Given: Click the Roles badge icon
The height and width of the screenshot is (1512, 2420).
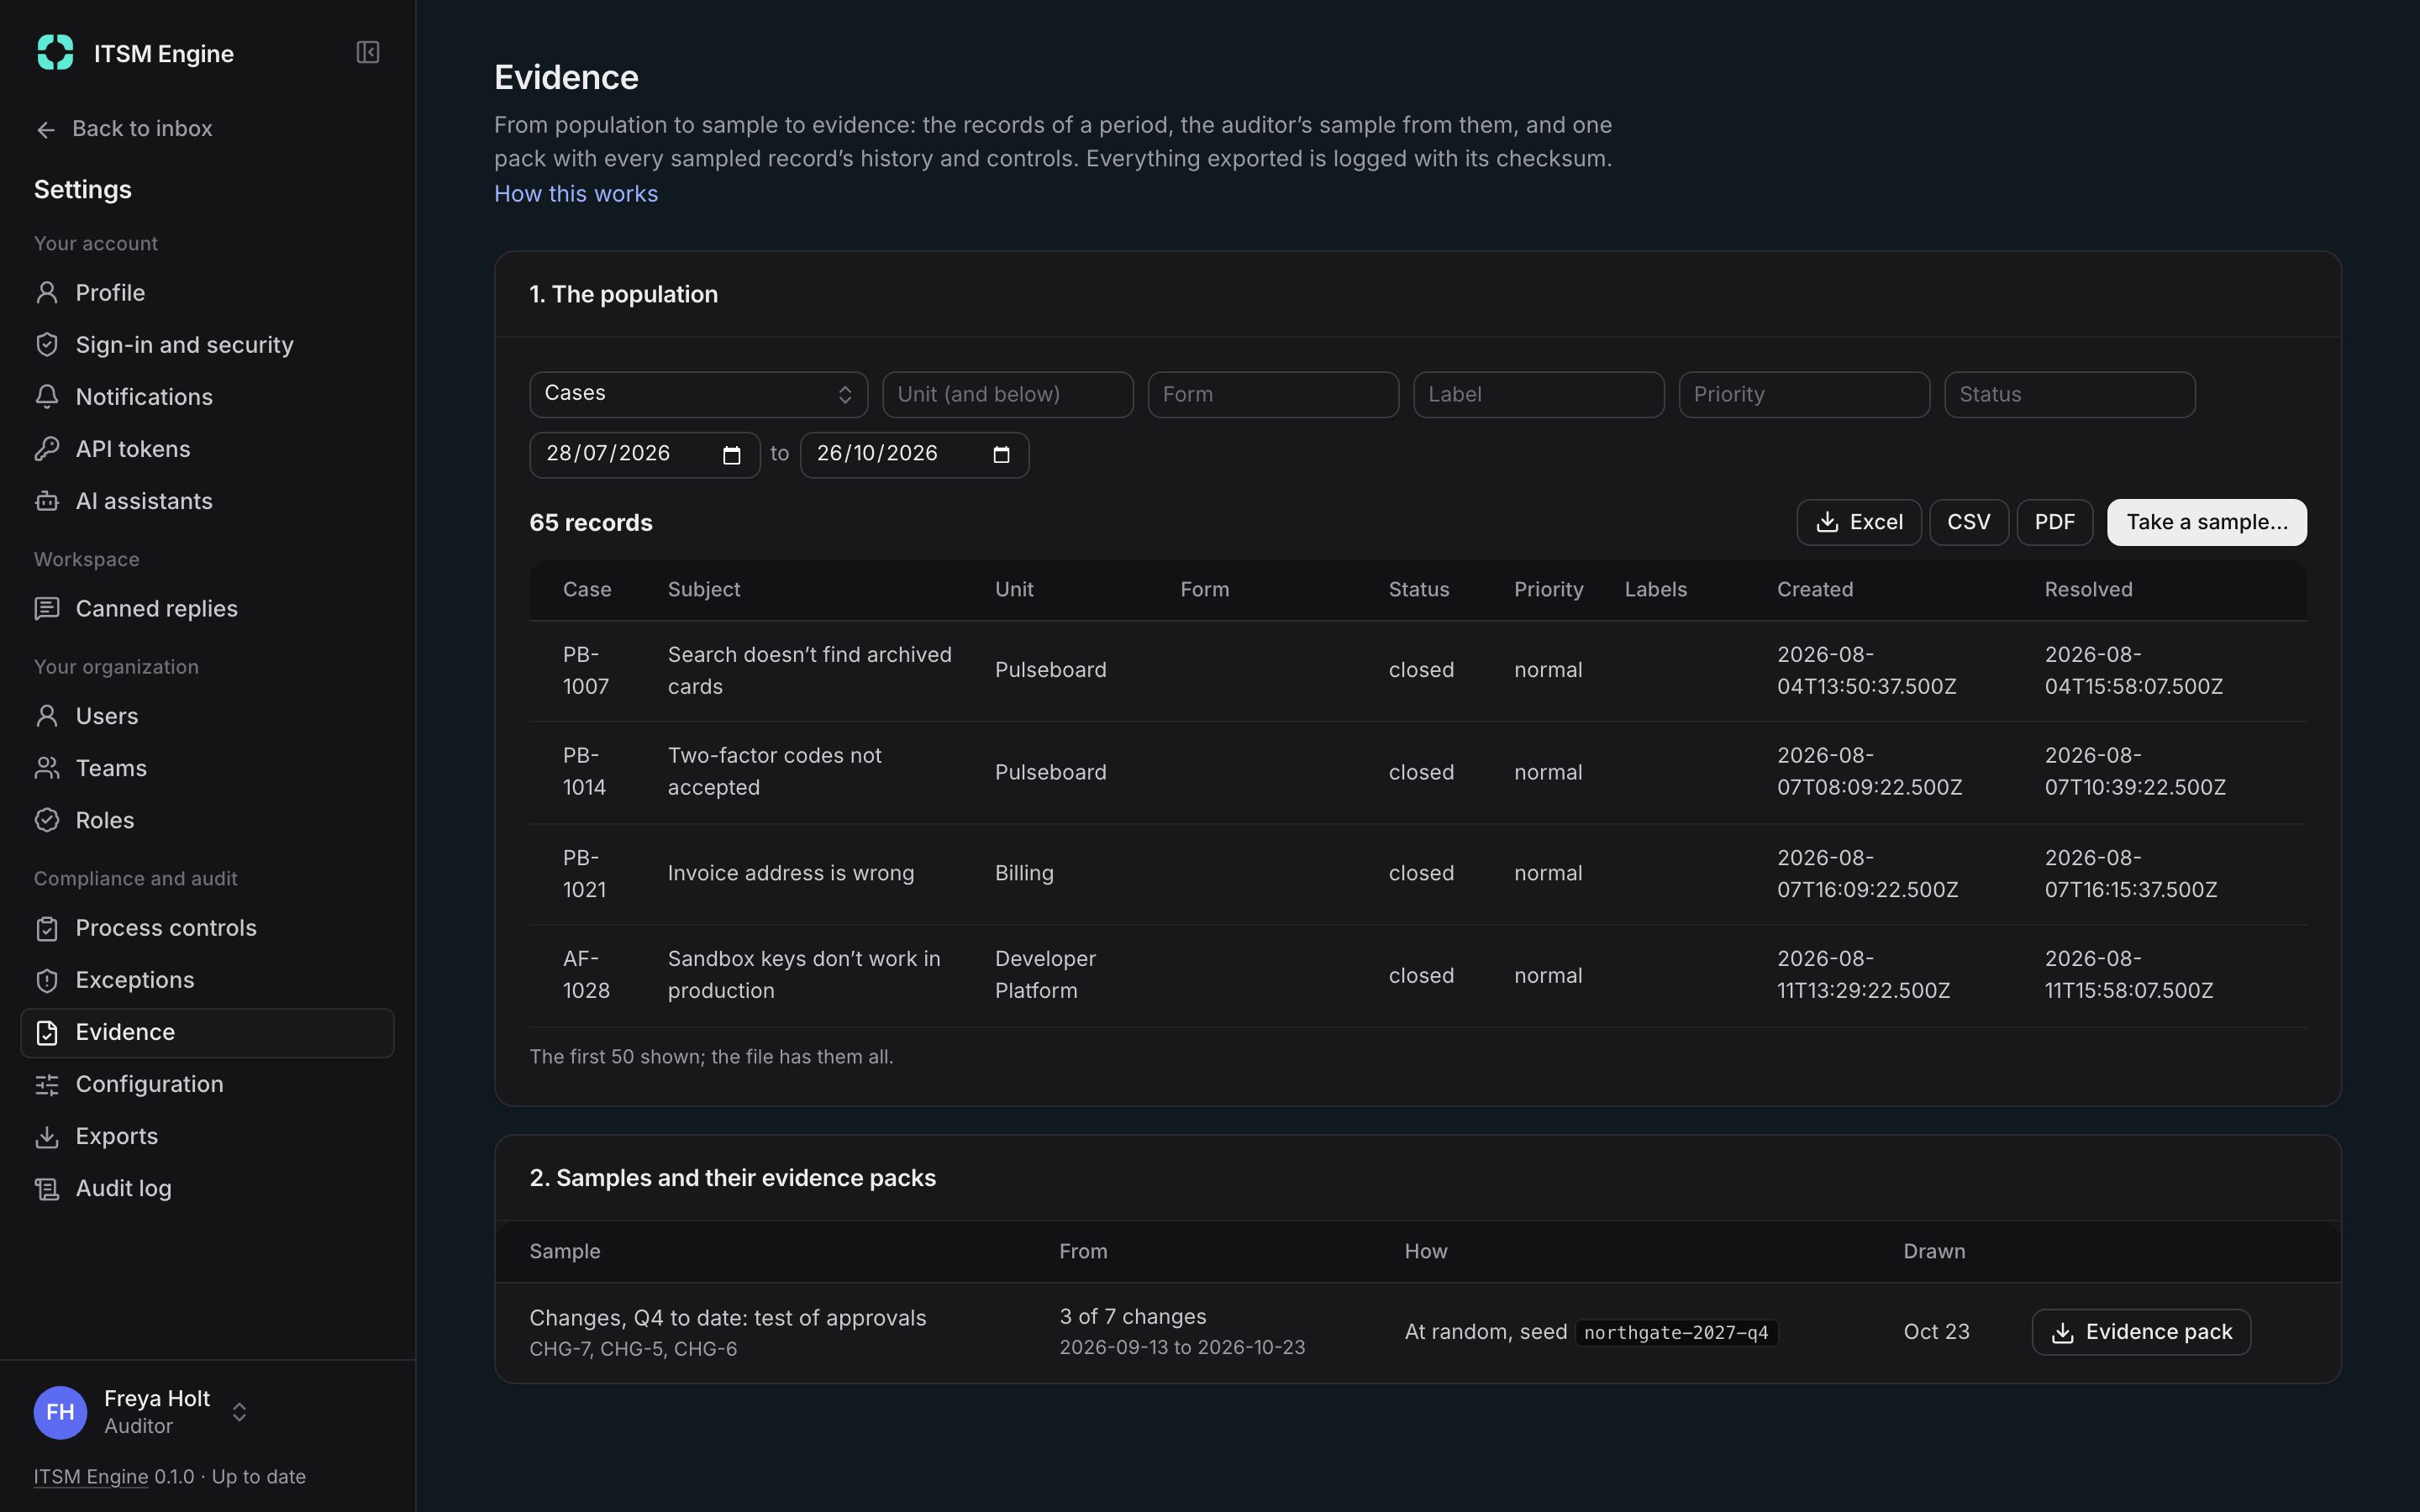Looking at the screenshot, I should [x=47, y=821].
